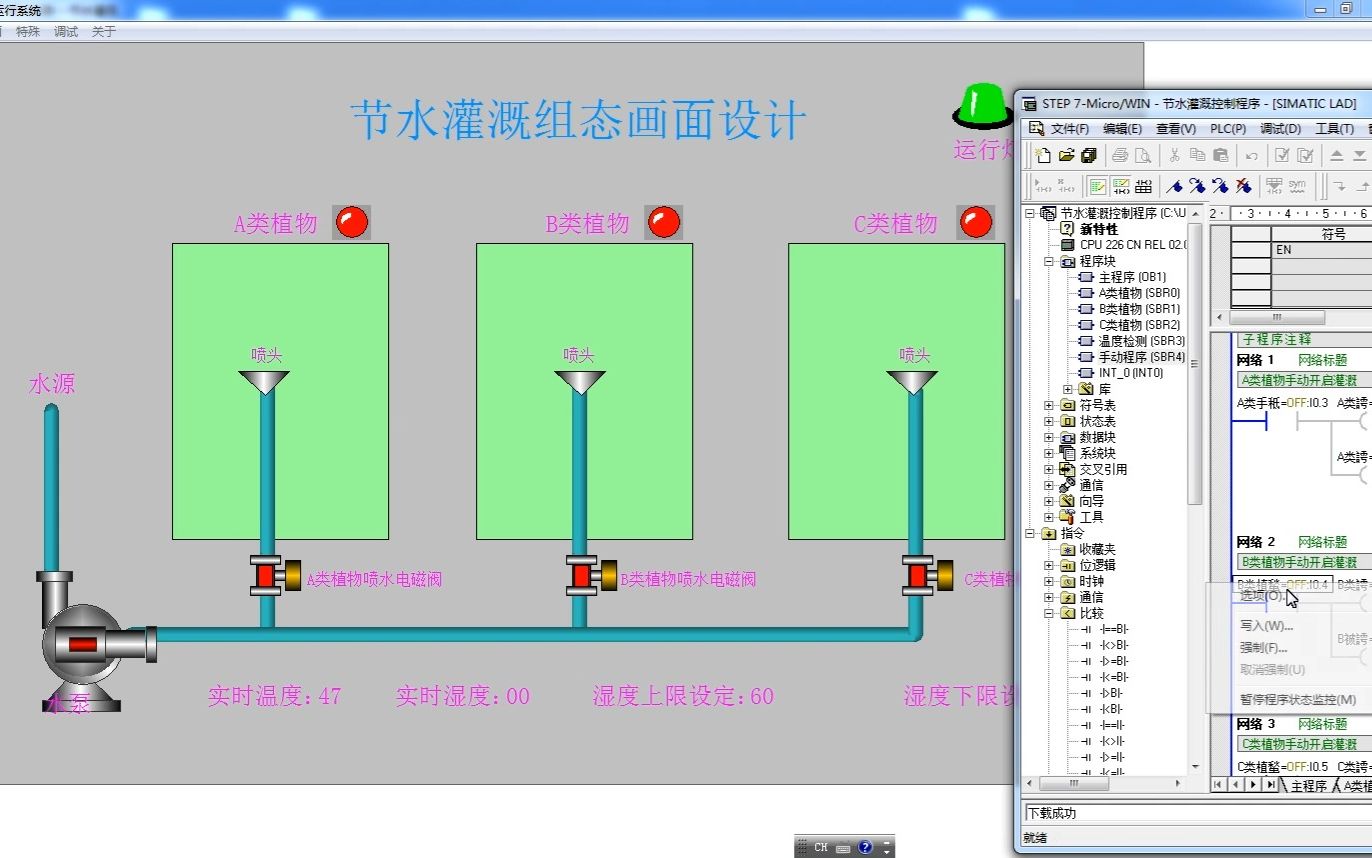Click the C类植物 sprinkler nozzle
The image size is (1372, 858).
(x=912, y=382)
